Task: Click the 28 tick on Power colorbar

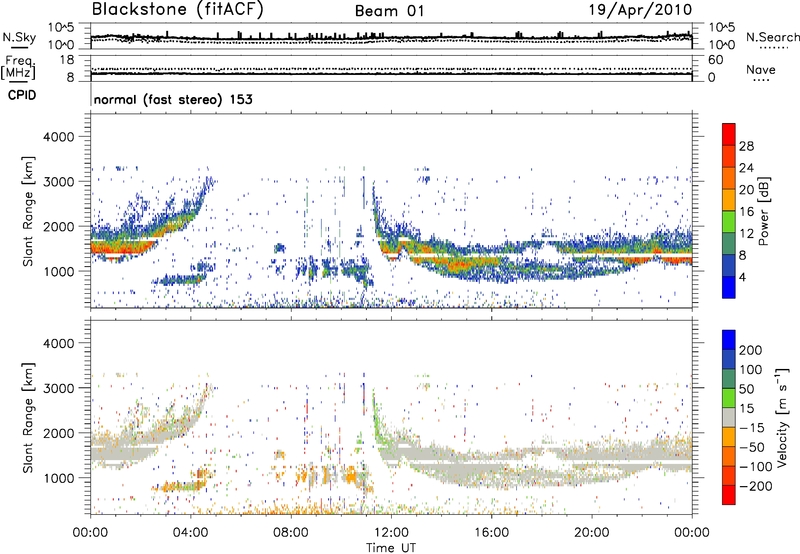Action: click(x=746, y=146)
